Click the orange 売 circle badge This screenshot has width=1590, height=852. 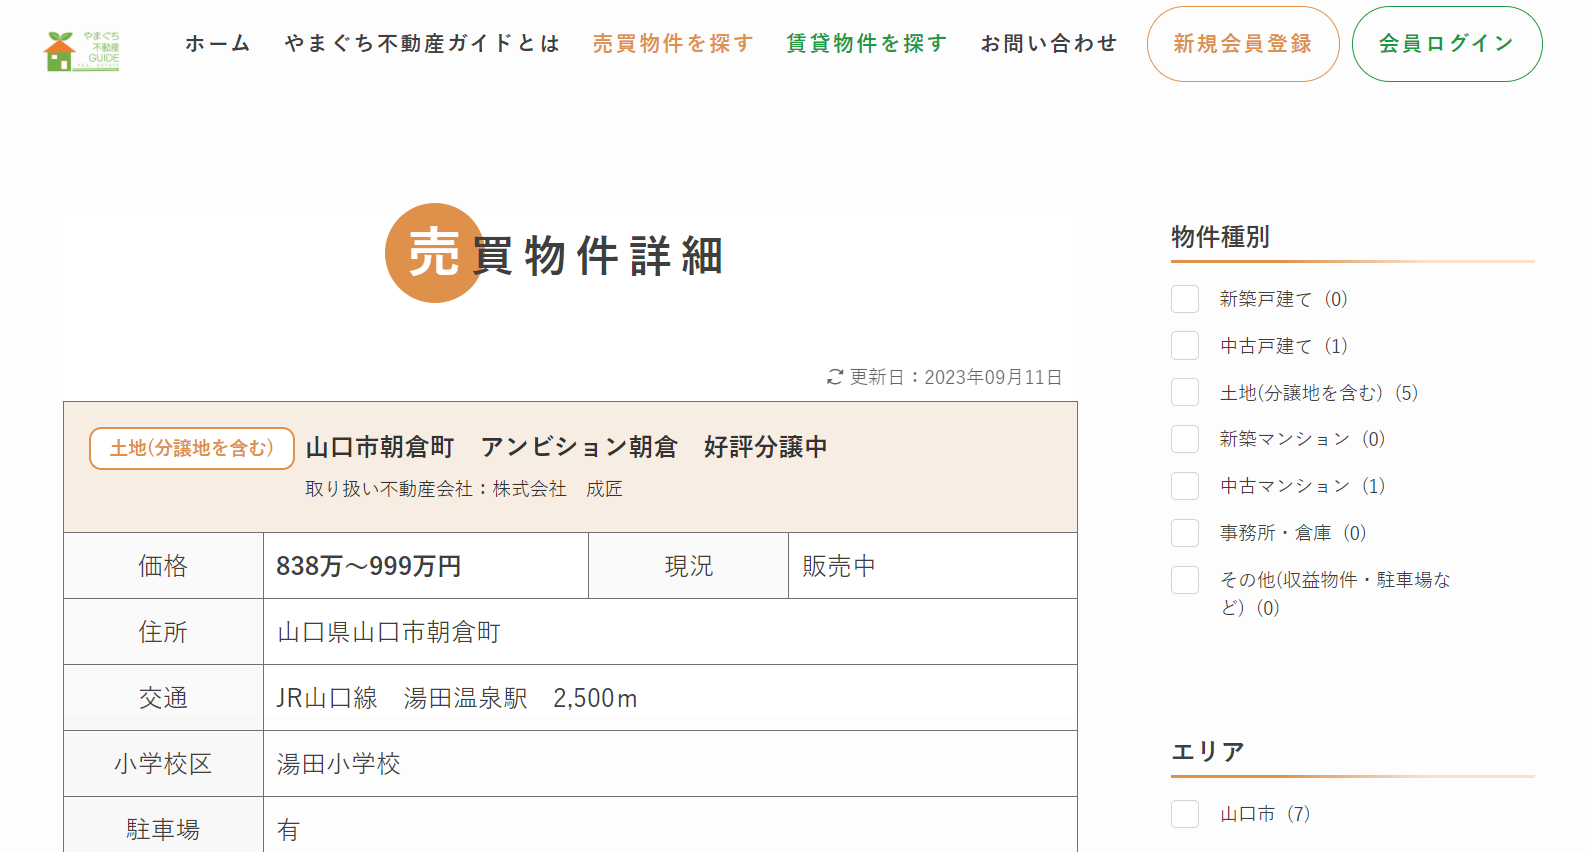(x=434, y=253)
